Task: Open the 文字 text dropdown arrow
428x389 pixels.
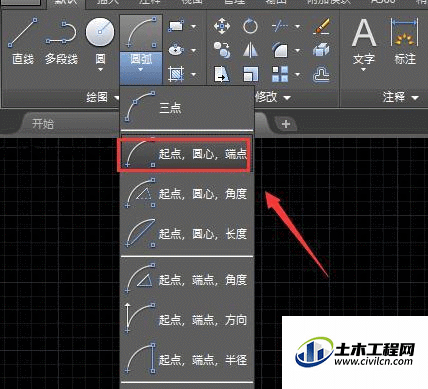Action: click(364, 69)
